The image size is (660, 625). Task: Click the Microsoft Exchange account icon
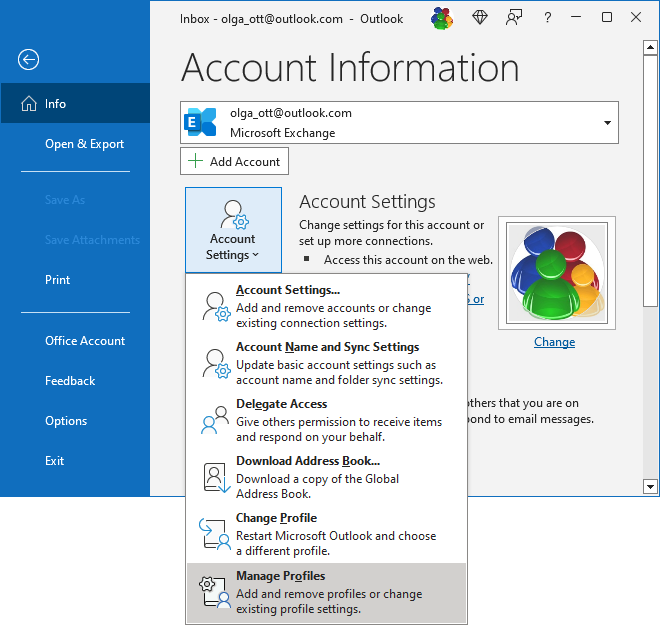click(x=200, y=122)
